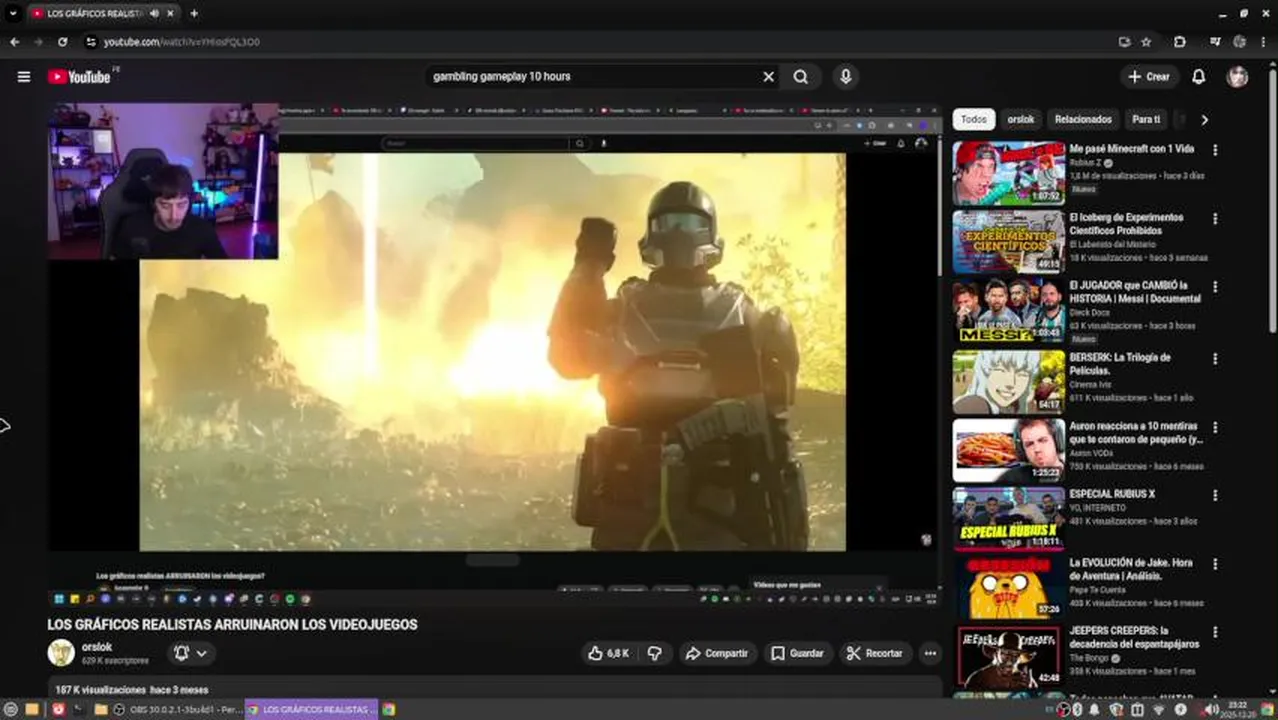This screenshot has height=720, width=1278.
Task: Go back with the browser back arrow
Action: [14, 42]
